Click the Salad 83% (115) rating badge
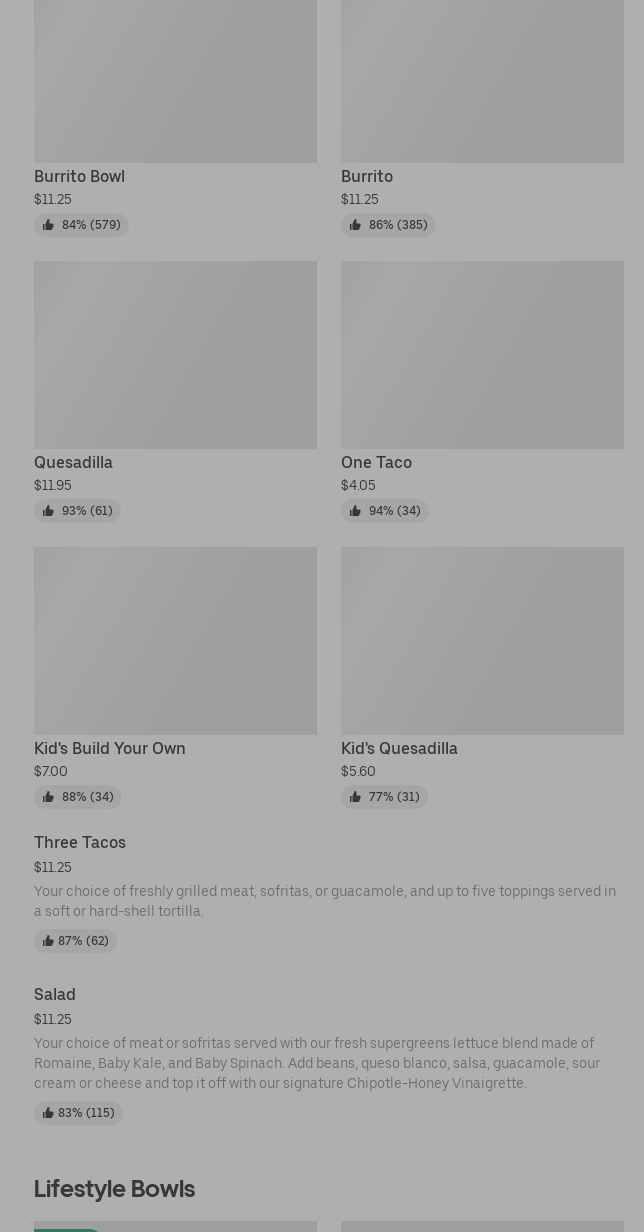Image resolution: width=644 pixels, height=1232 pixels. 78,1113
